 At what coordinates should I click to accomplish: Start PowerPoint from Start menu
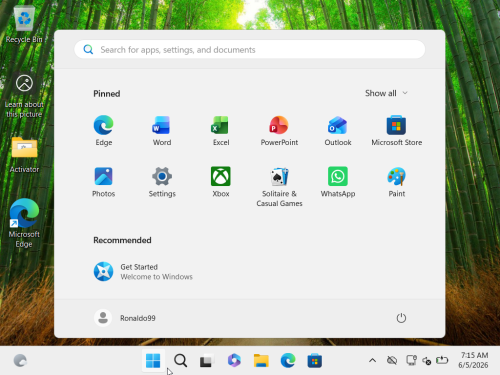coord(279,131)
